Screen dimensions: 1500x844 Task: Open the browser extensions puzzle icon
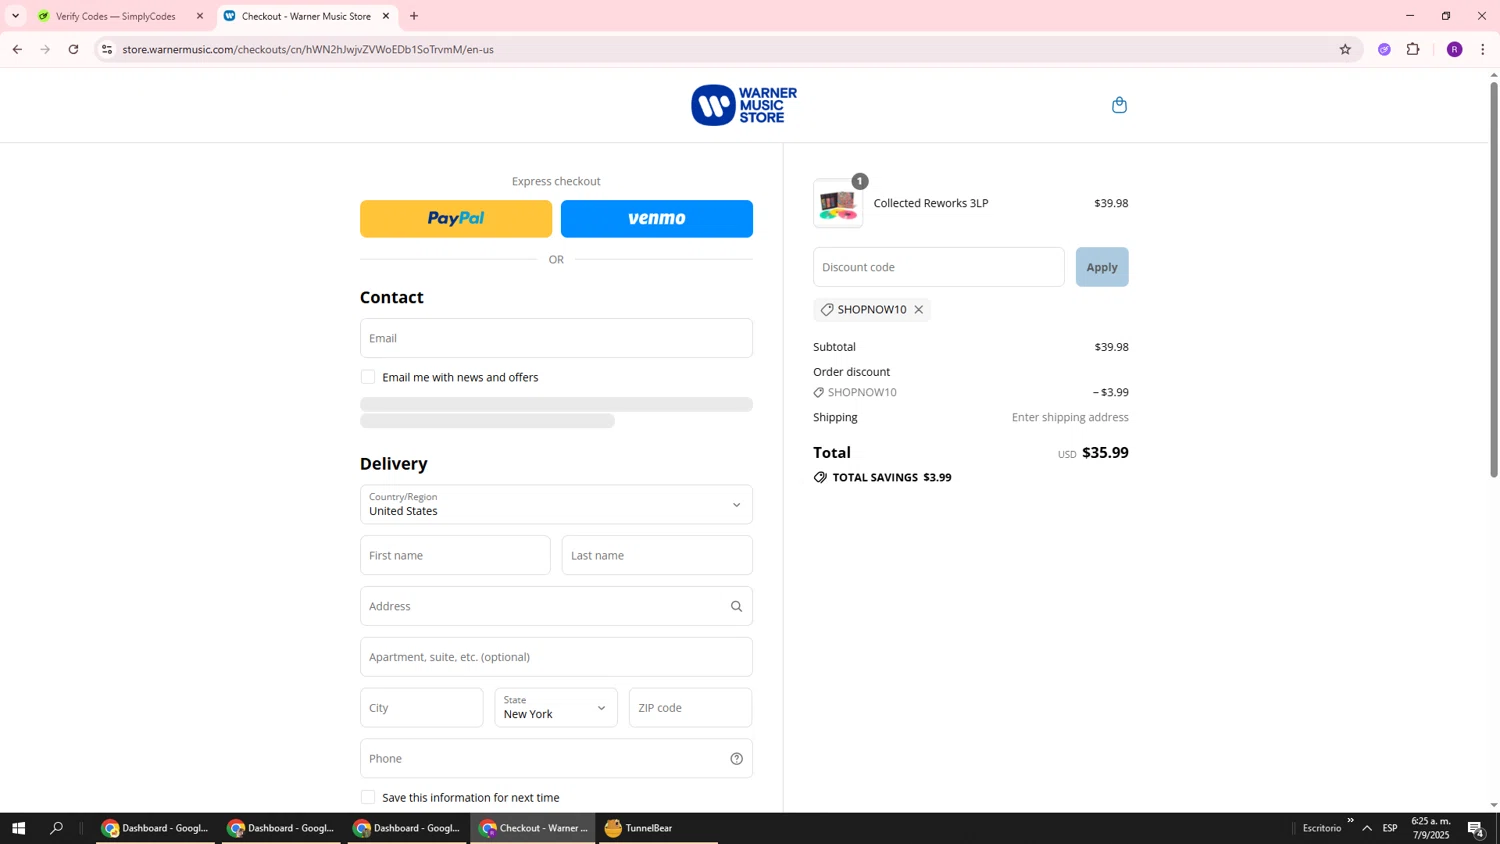click(1413, 49)
